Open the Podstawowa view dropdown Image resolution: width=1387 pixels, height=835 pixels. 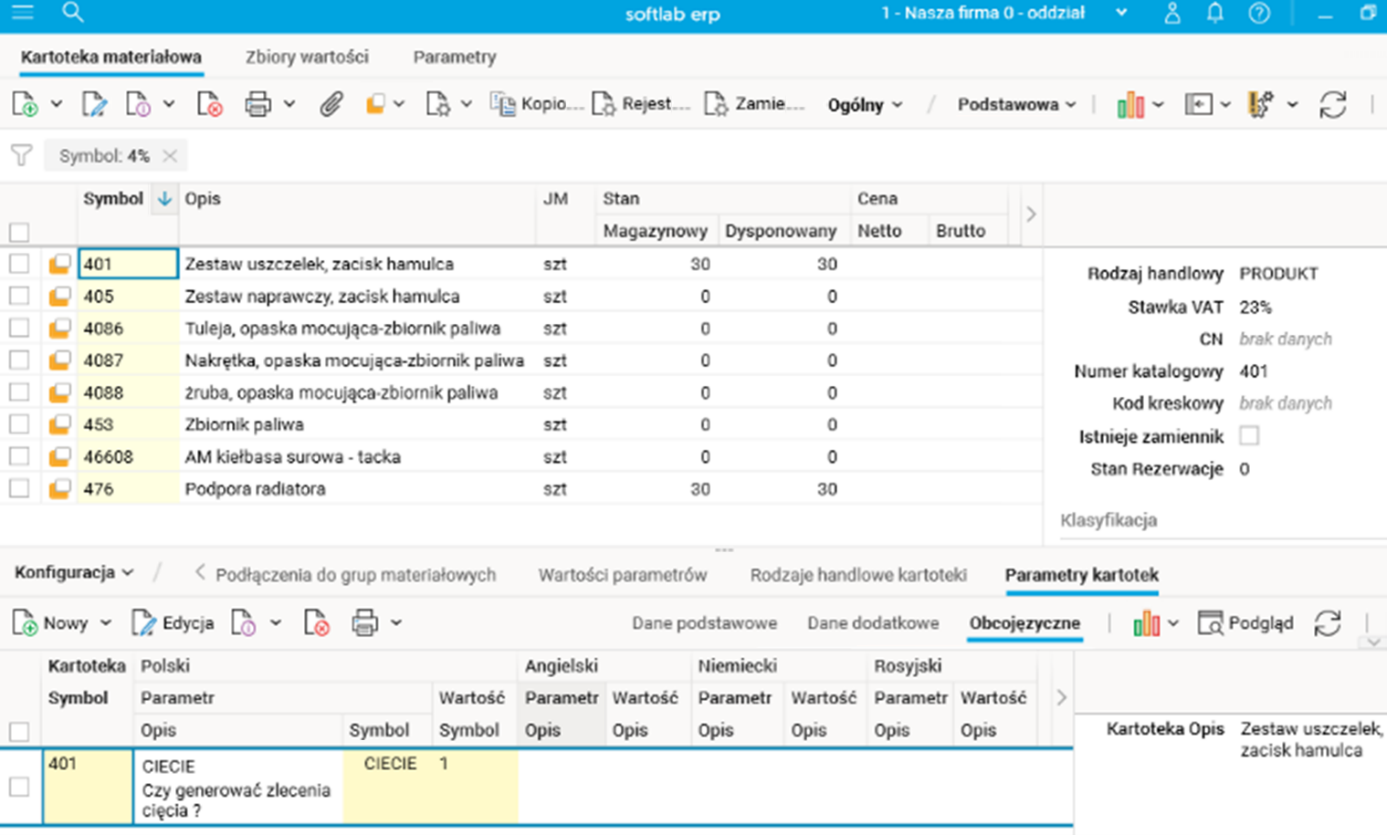1016,105
